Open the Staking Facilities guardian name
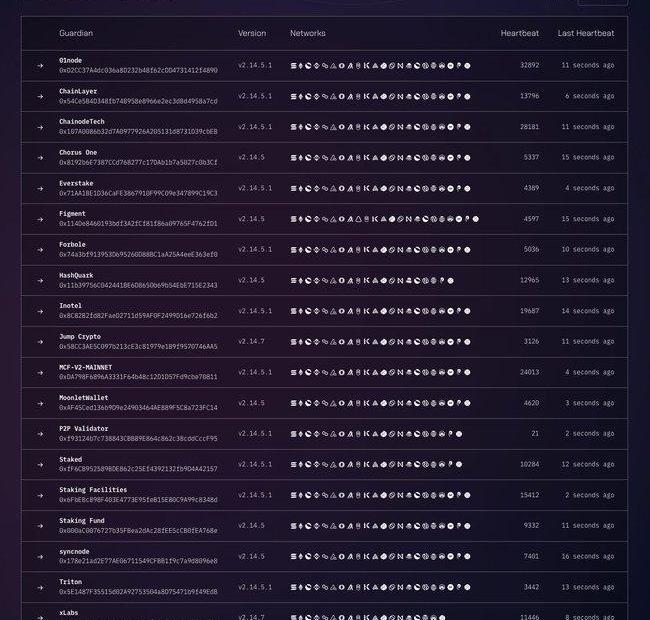650x620 pixels. click(x=93, y=490)
